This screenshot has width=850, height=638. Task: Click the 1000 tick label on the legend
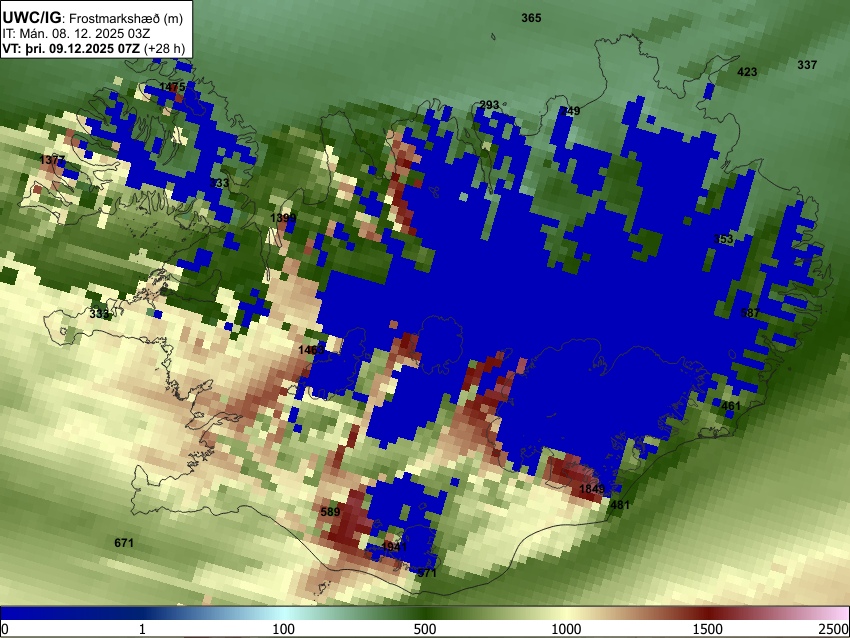(566, 629)
